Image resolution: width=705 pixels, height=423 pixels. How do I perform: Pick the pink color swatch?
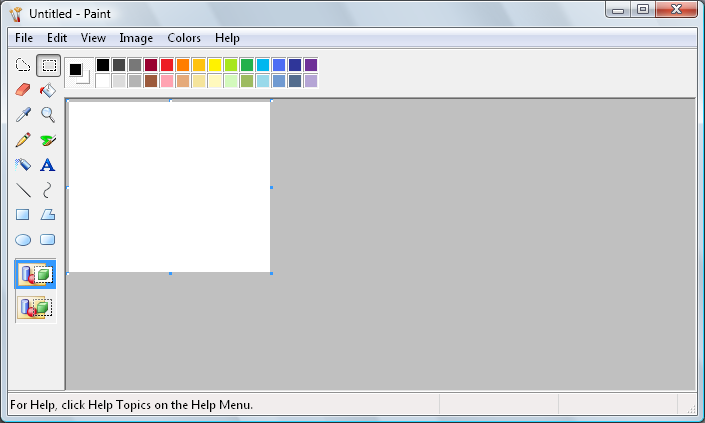click(167, 81)
